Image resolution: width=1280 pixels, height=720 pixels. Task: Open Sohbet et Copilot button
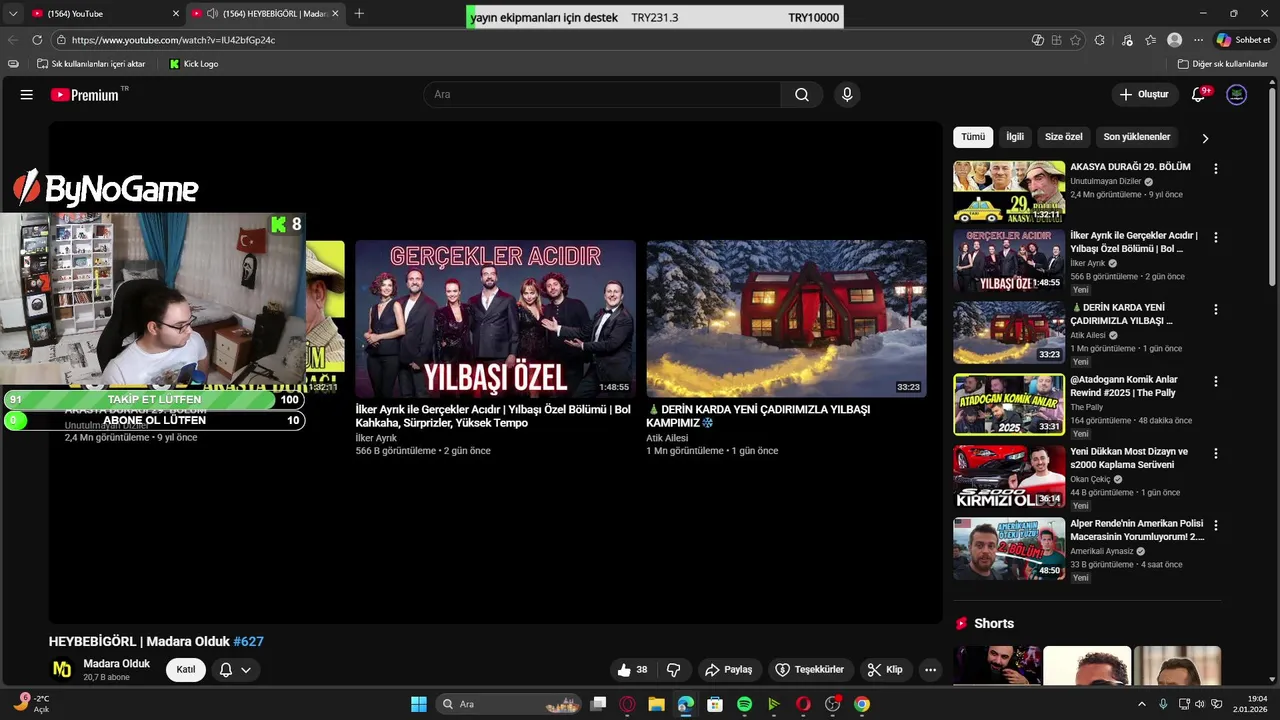(x=1243, y=40)
